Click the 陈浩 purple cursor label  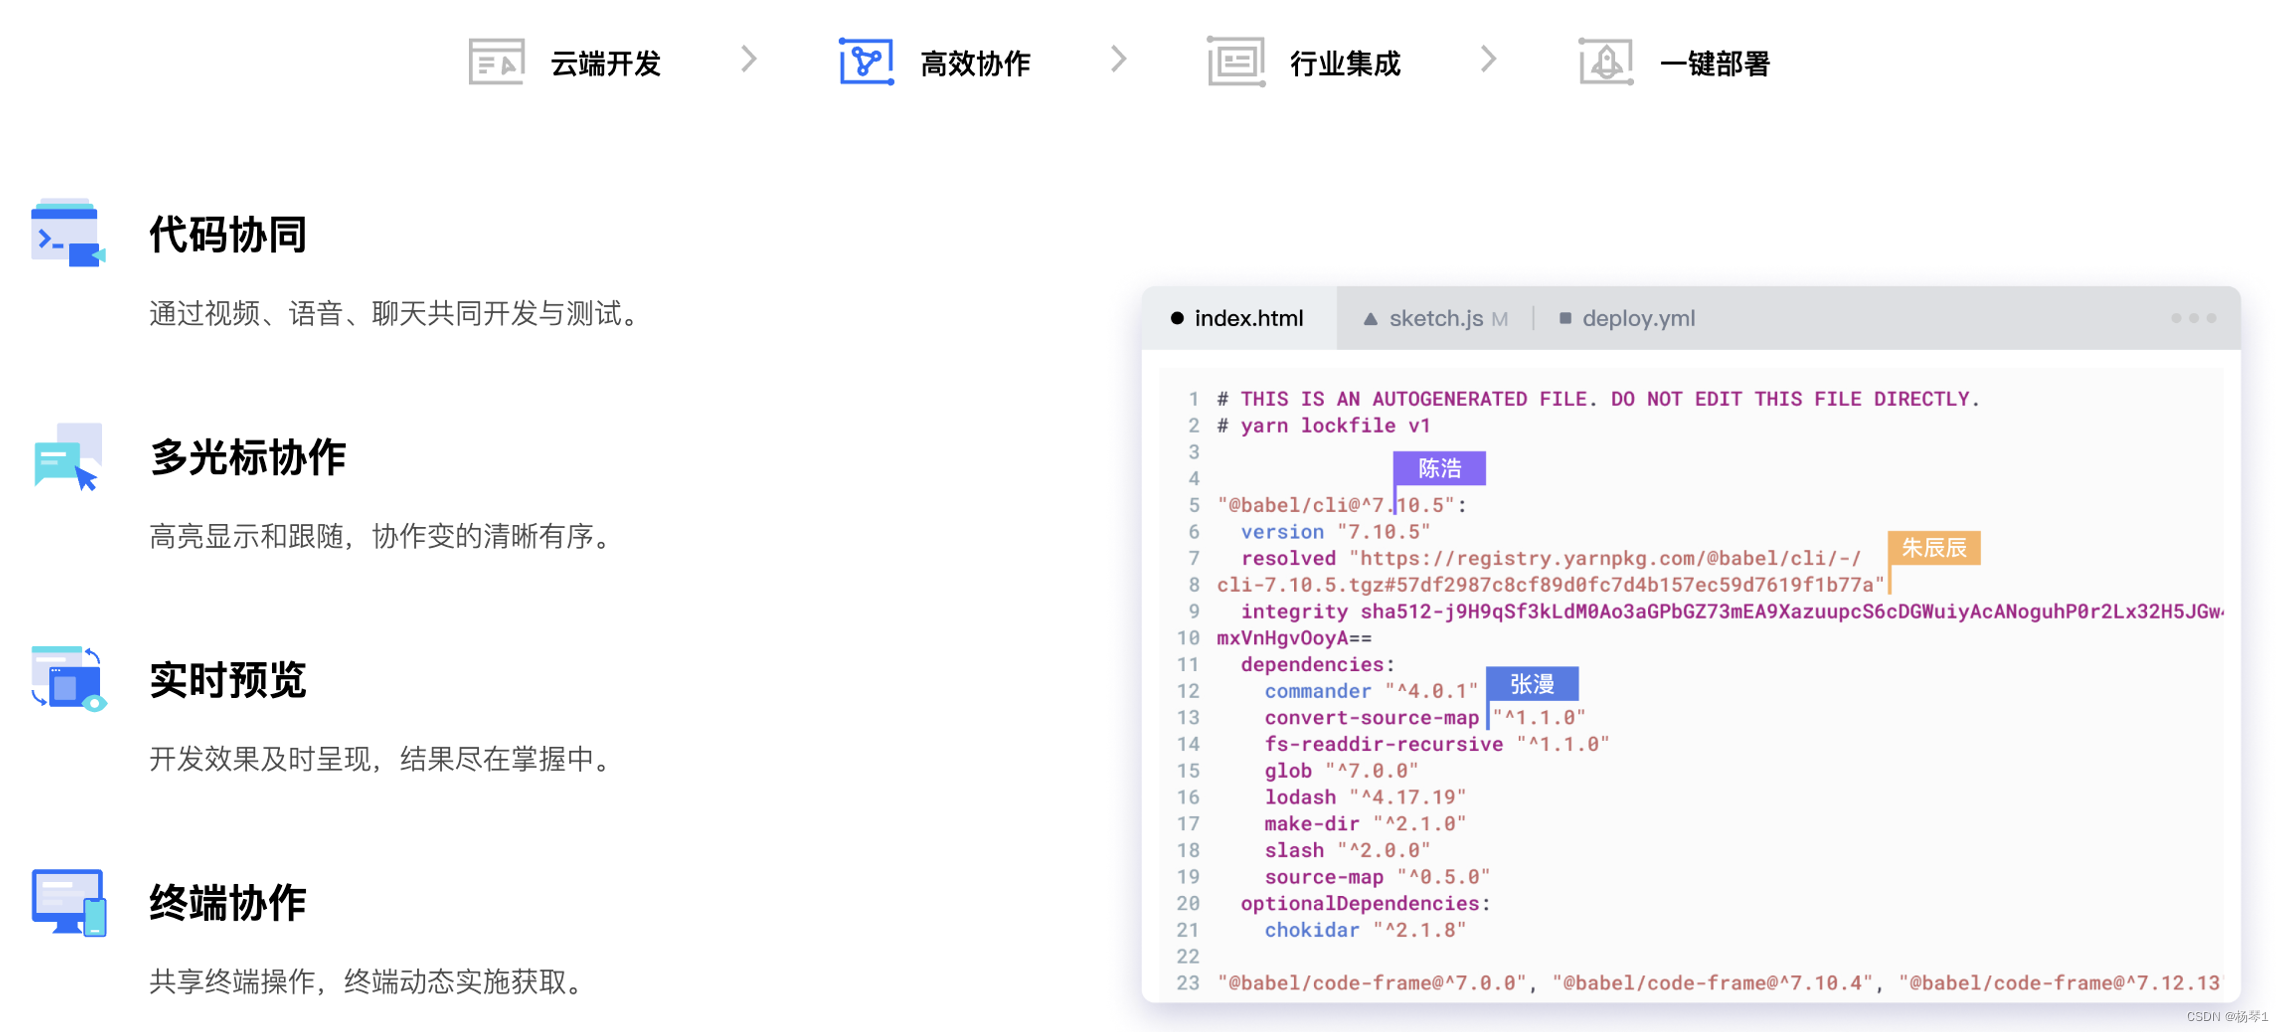coord(1439,468)
